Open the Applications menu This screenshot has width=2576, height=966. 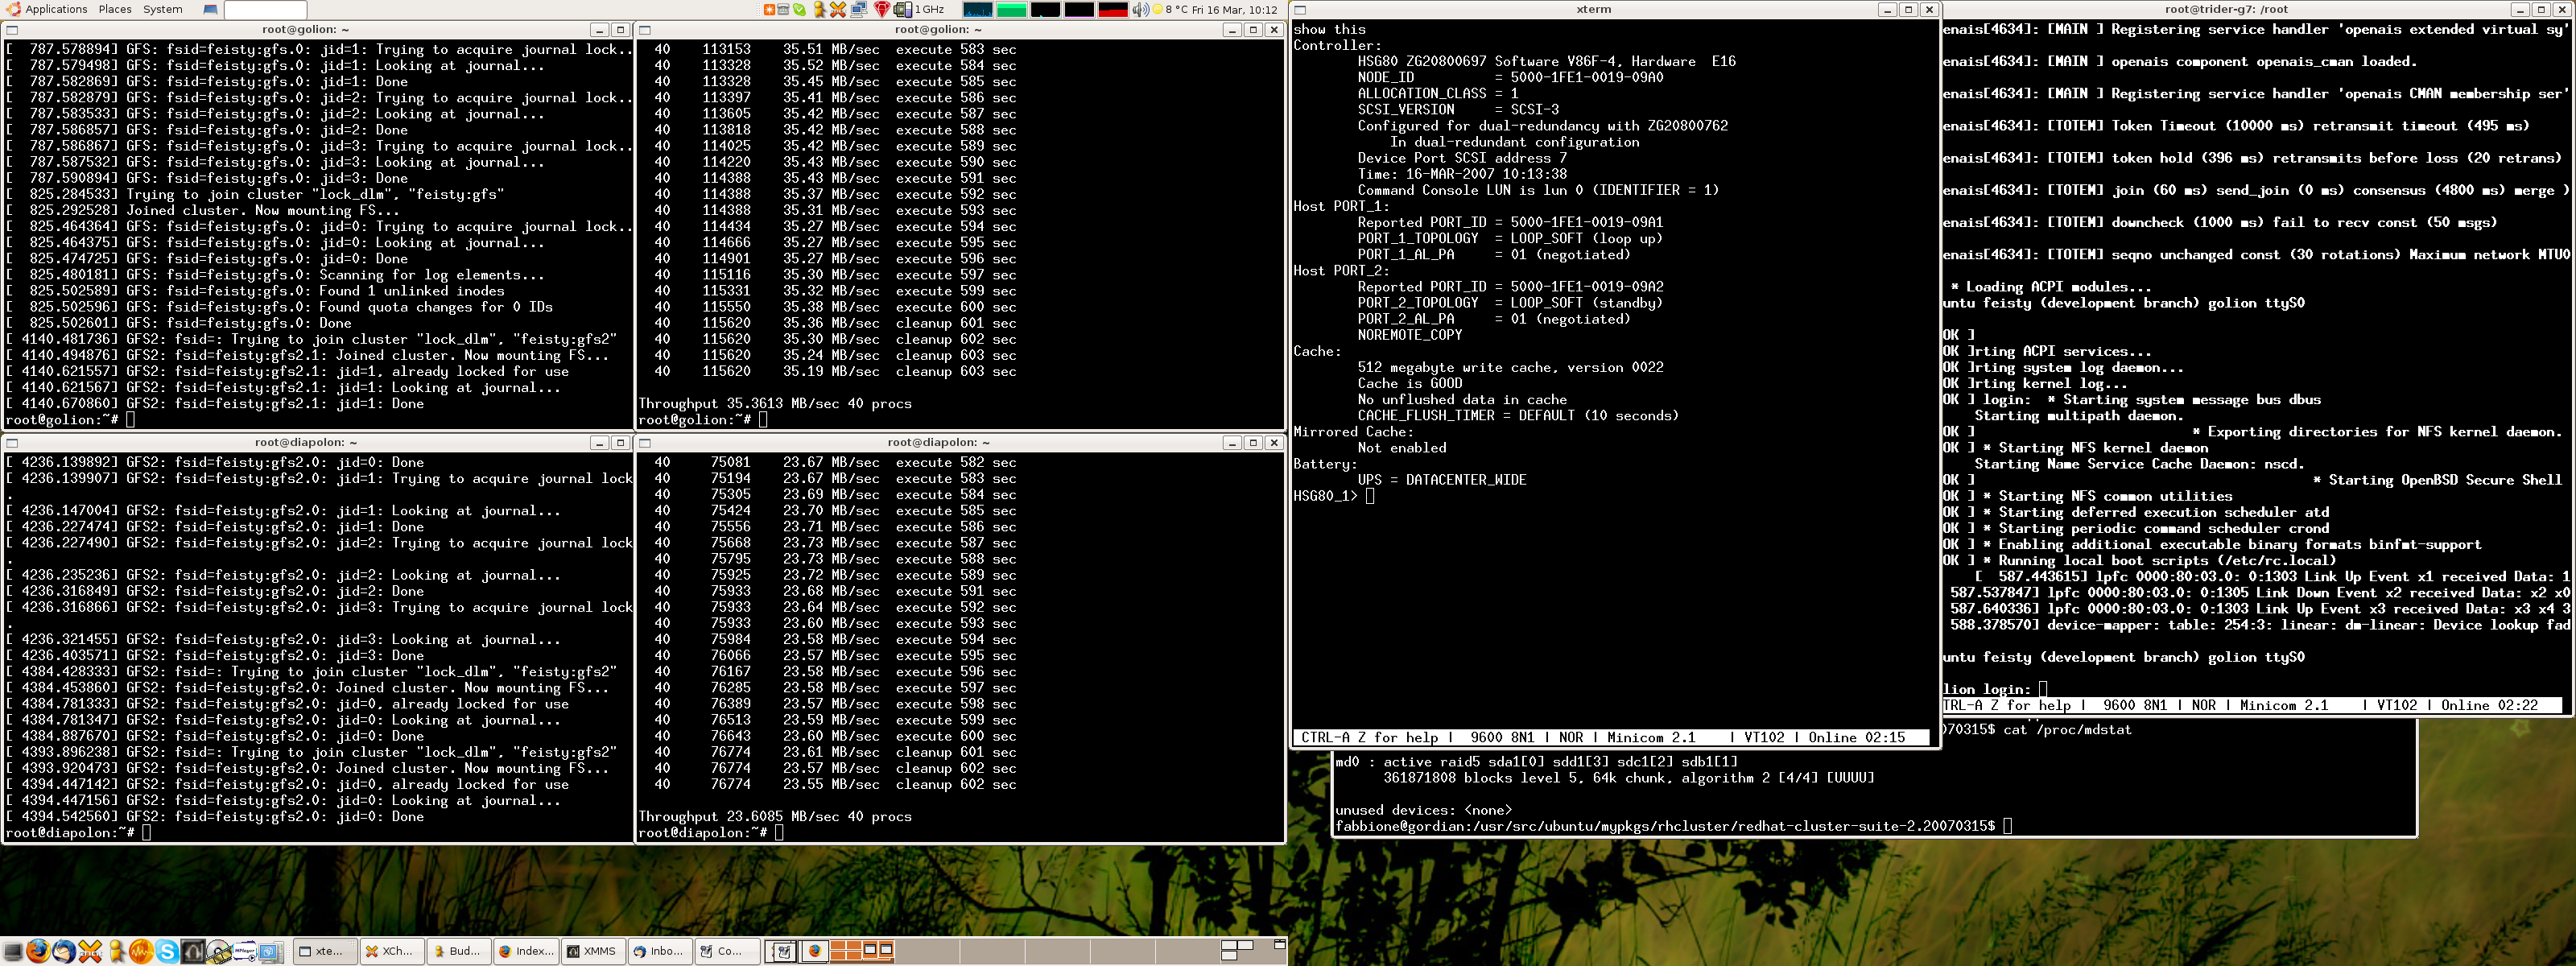tap(46, 9)
